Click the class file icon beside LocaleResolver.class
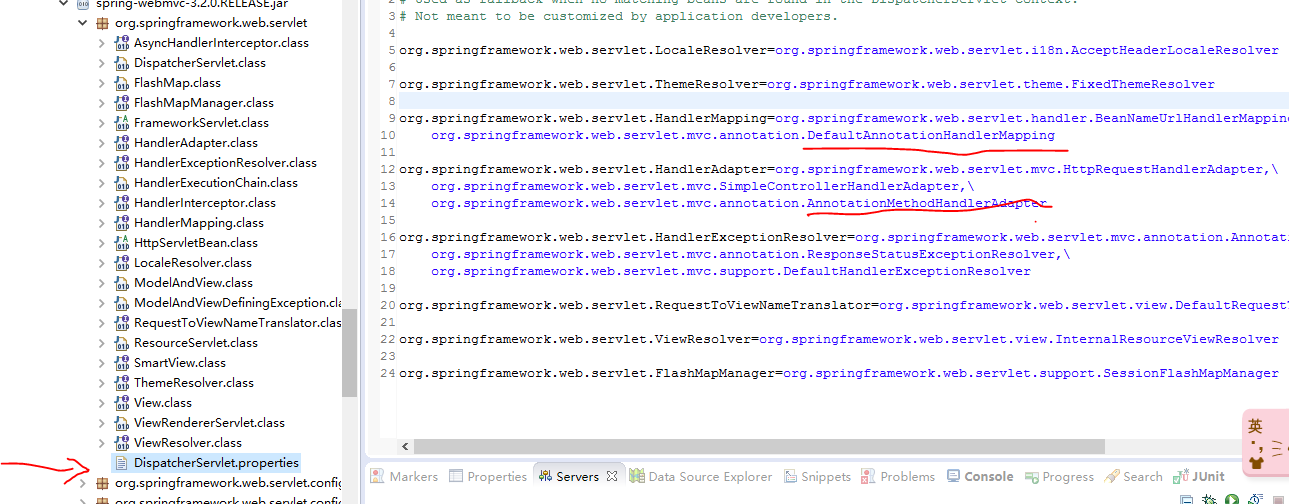This screenshot has width=1289, height=504. coord(122,263)
